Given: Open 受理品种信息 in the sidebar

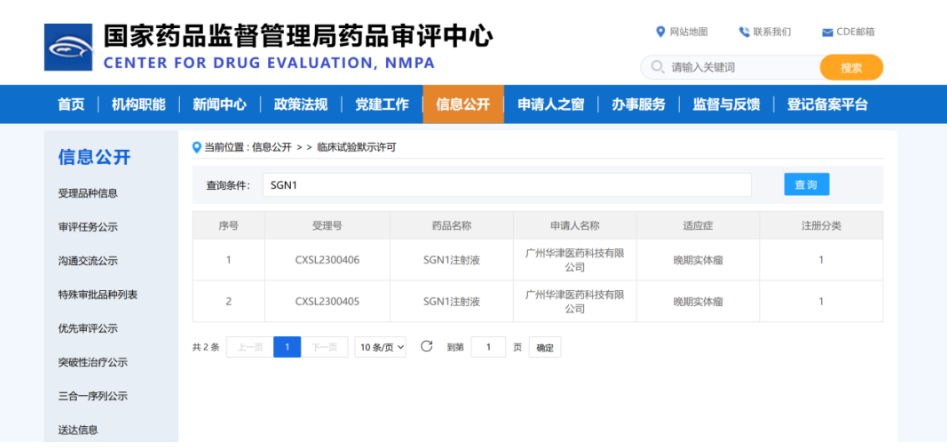Looking at the screenshot, I should tap(88, 193).
